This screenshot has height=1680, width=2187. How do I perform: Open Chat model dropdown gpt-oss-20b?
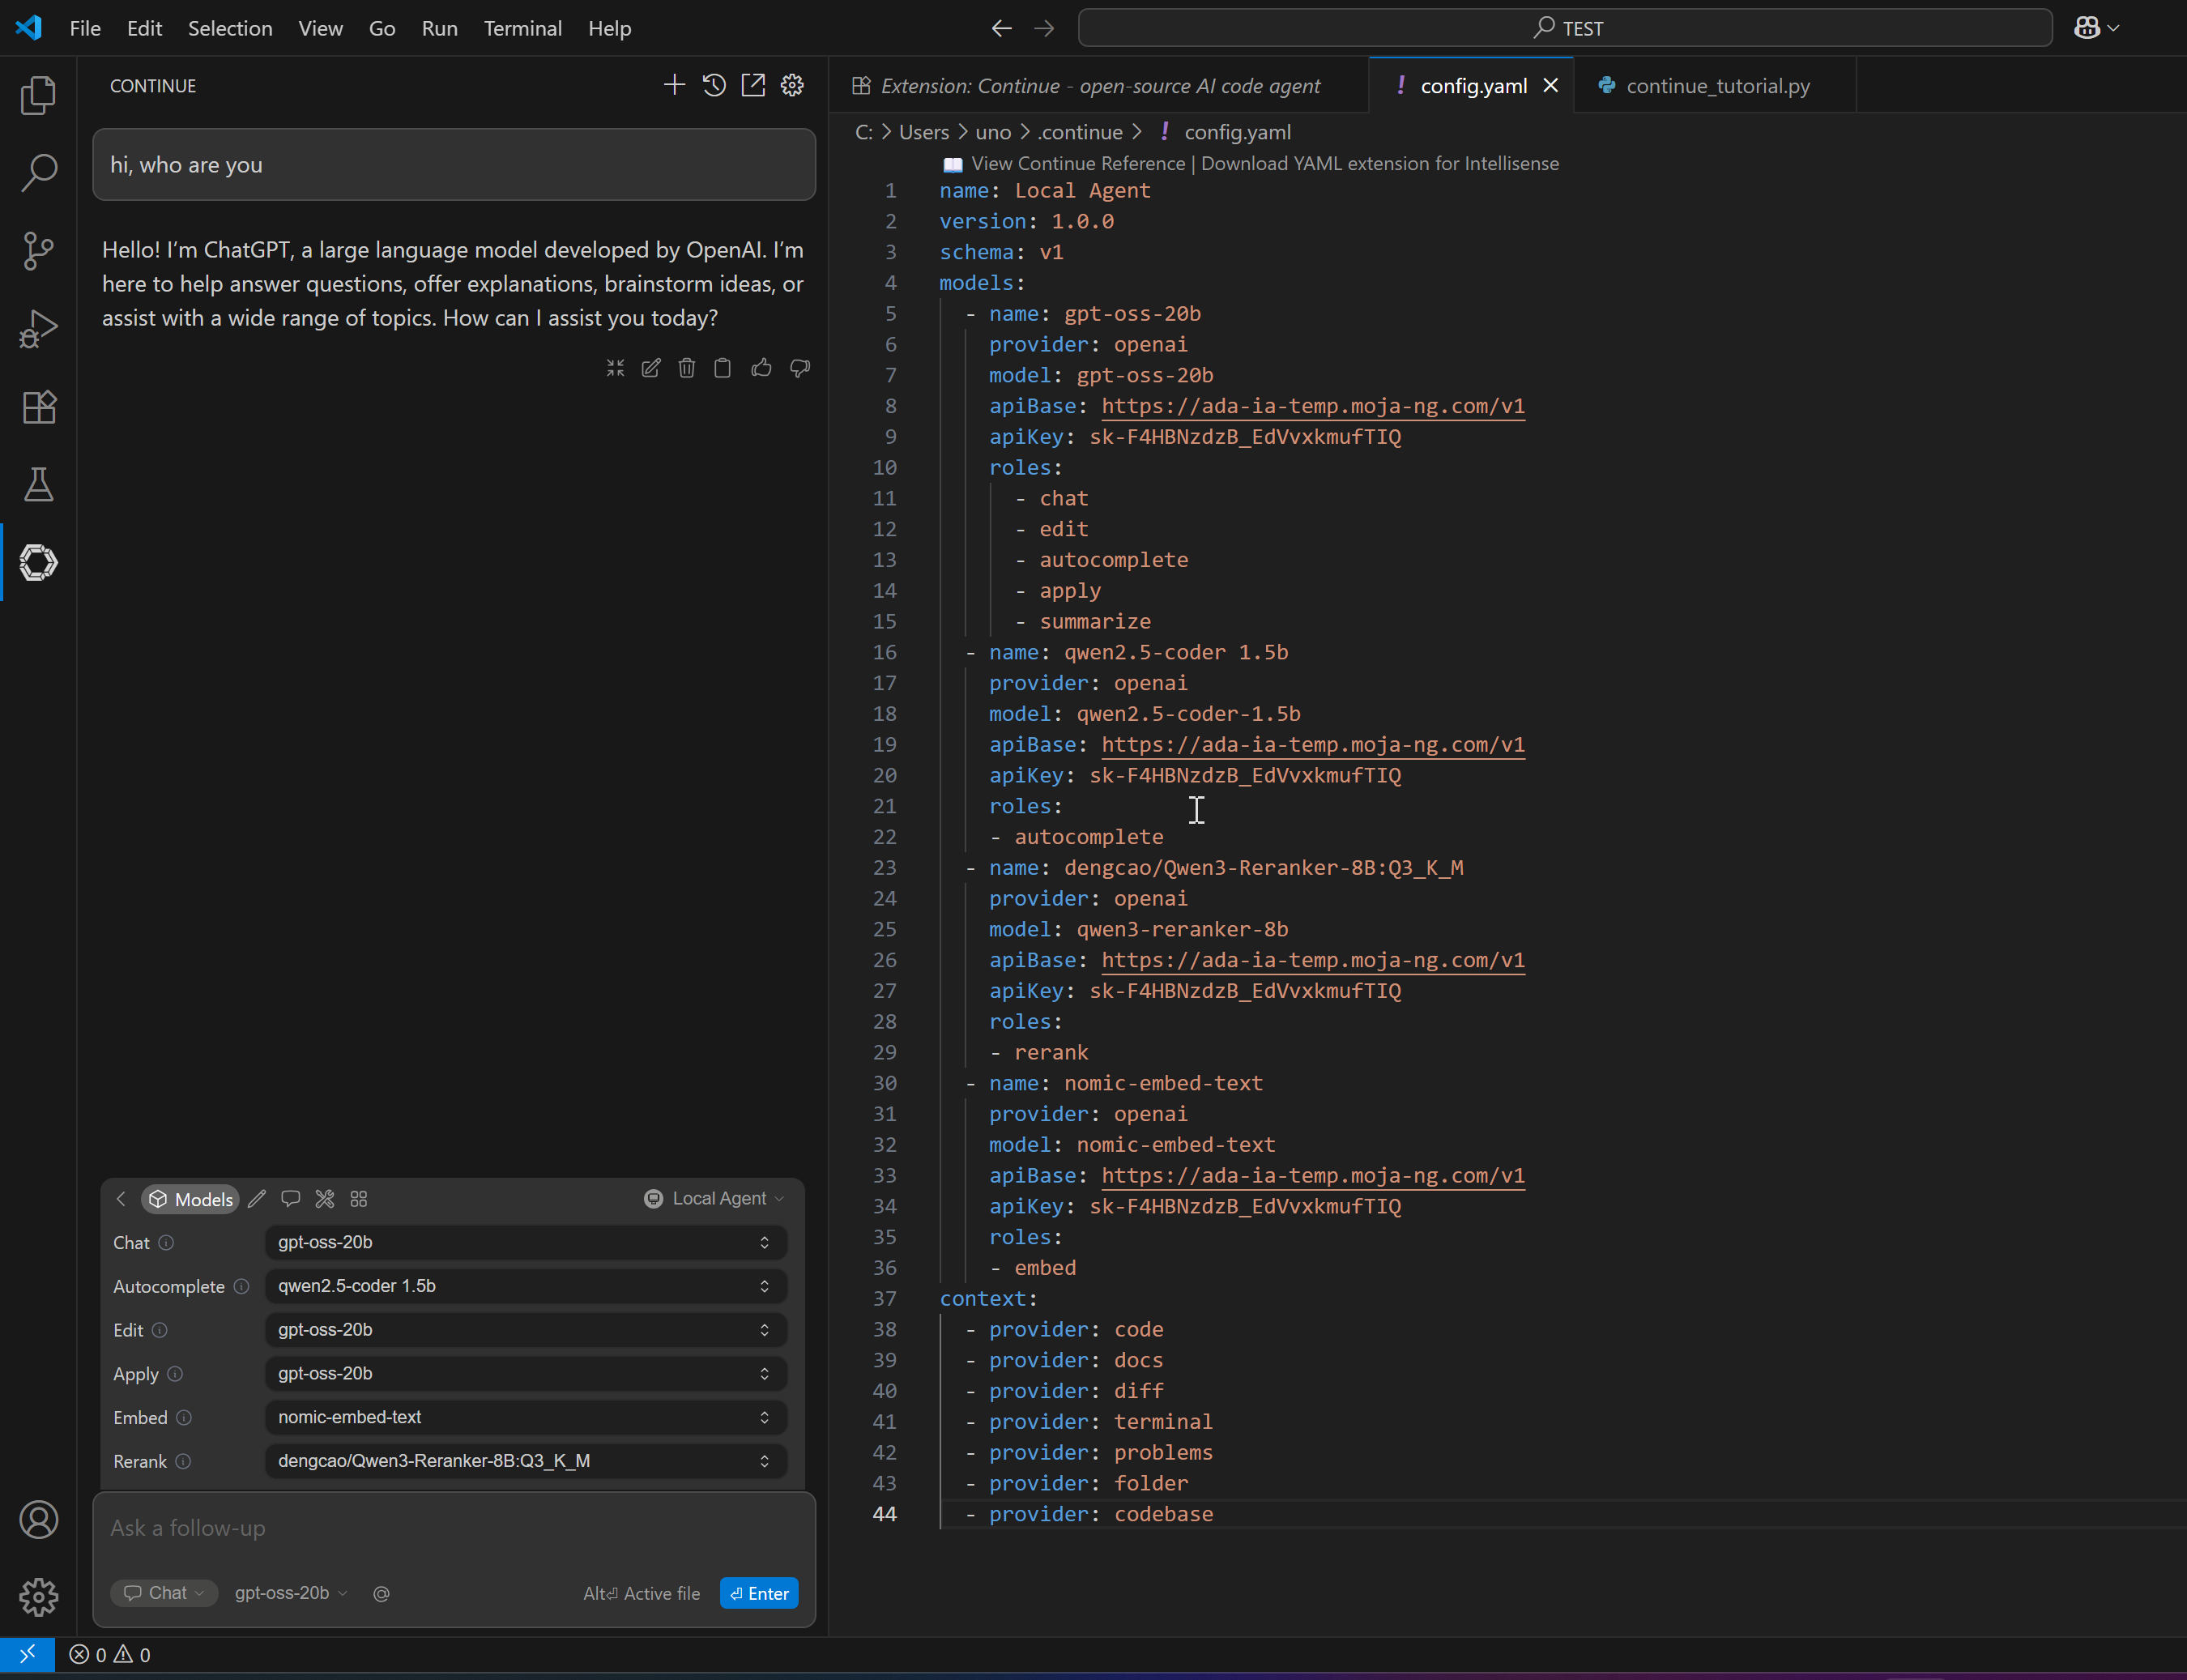pos(525,1242)
